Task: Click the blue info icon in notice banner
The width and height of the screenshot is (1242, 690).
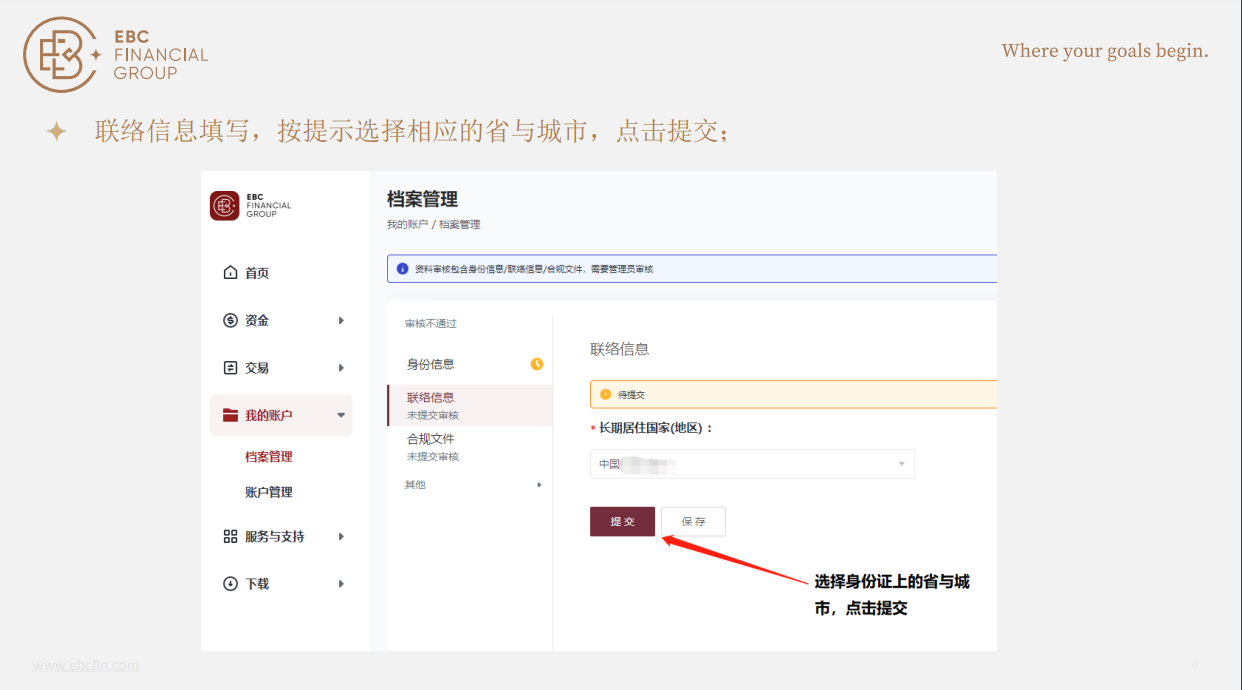Action: (x=402, y=269)
